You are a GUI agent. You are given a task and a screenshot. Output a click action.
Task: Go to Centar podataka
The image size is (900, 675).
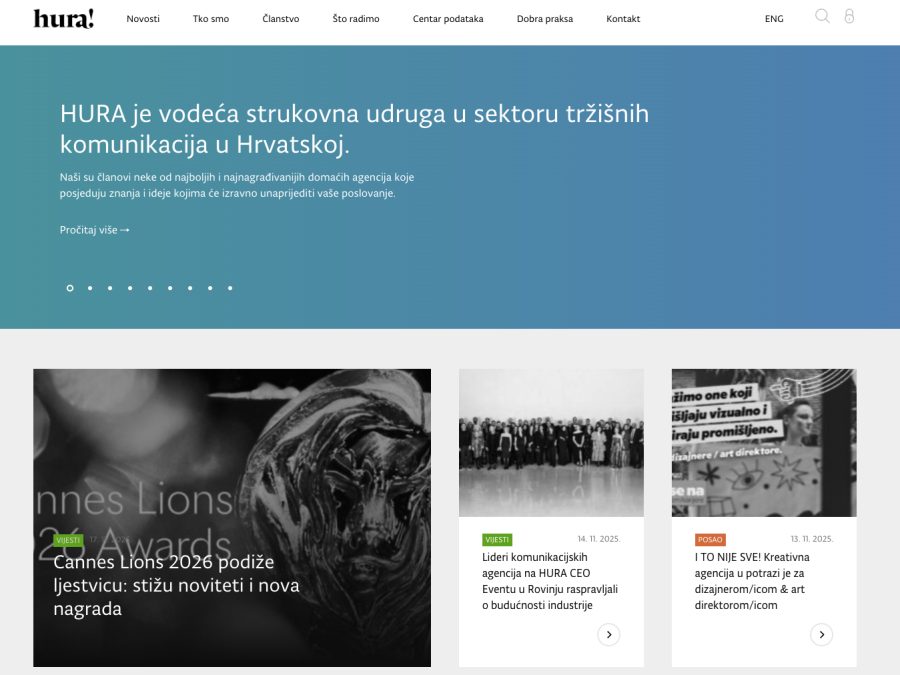tap(448, 19)
